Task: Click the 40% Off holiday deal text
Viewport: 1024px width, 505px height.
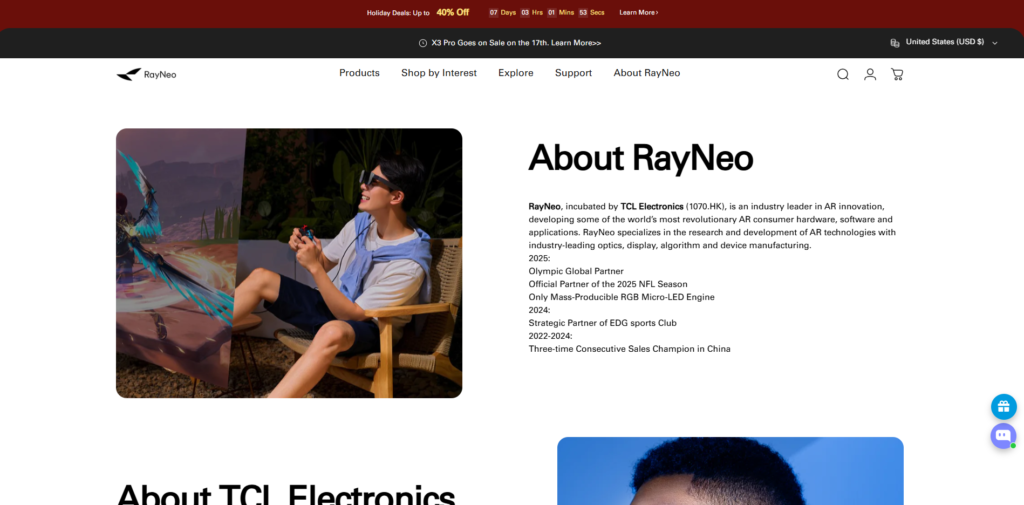Action: pyautogui.click(x=453, y=12)
